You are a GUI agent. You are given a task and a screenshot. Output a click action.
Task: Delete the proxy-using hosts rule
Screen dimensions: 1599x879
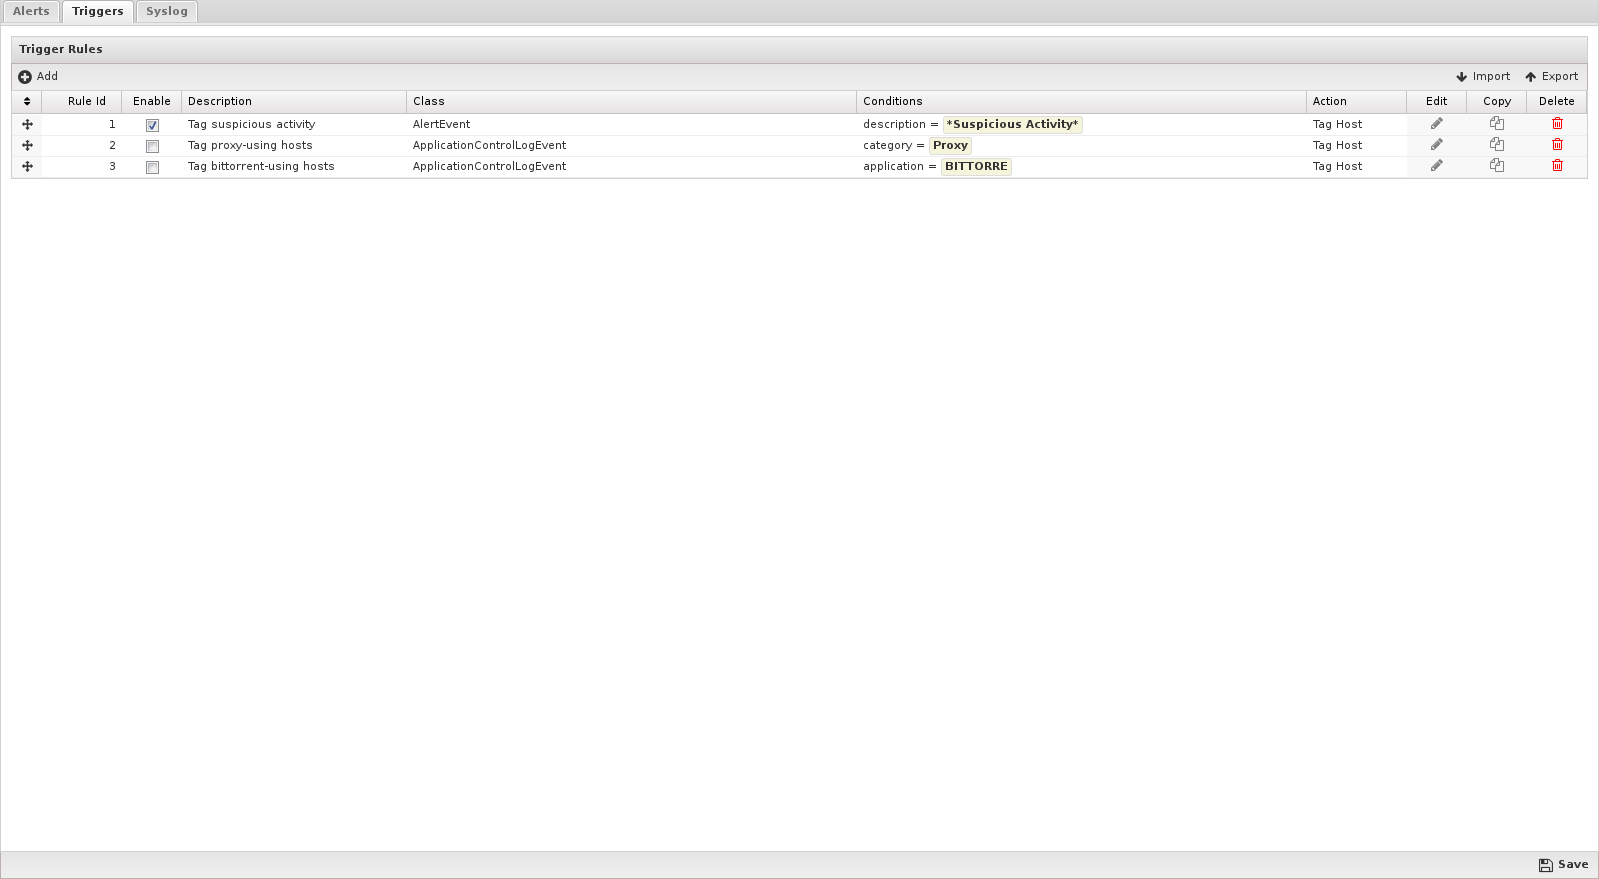click(x=1557, y=145)
